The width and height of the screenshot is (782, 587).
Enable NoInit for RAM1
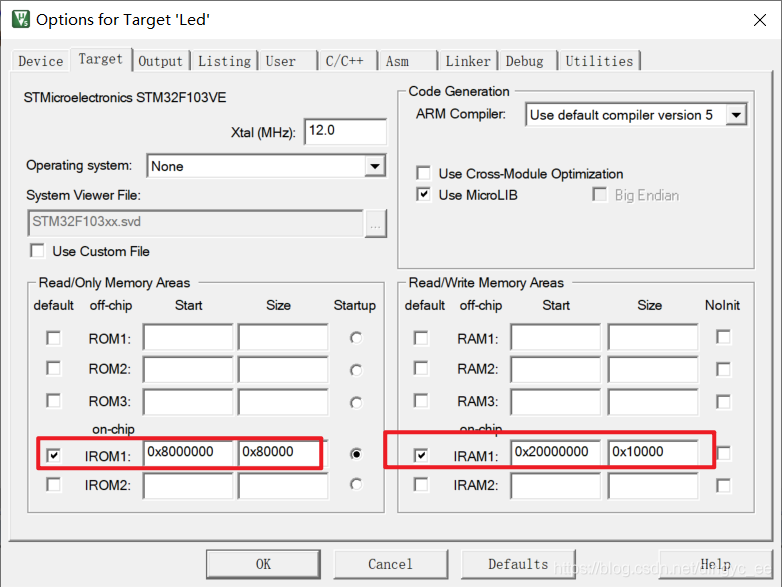click(x=723, y=337)
